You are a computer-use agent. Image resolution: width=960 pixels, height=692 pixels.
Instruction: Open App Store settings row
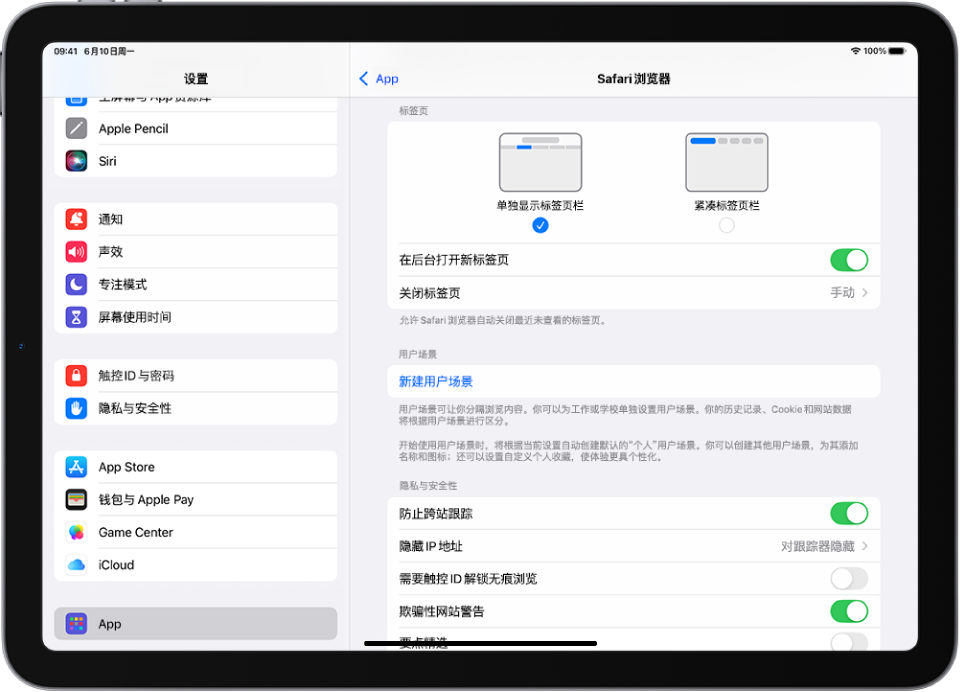(195, 467)
